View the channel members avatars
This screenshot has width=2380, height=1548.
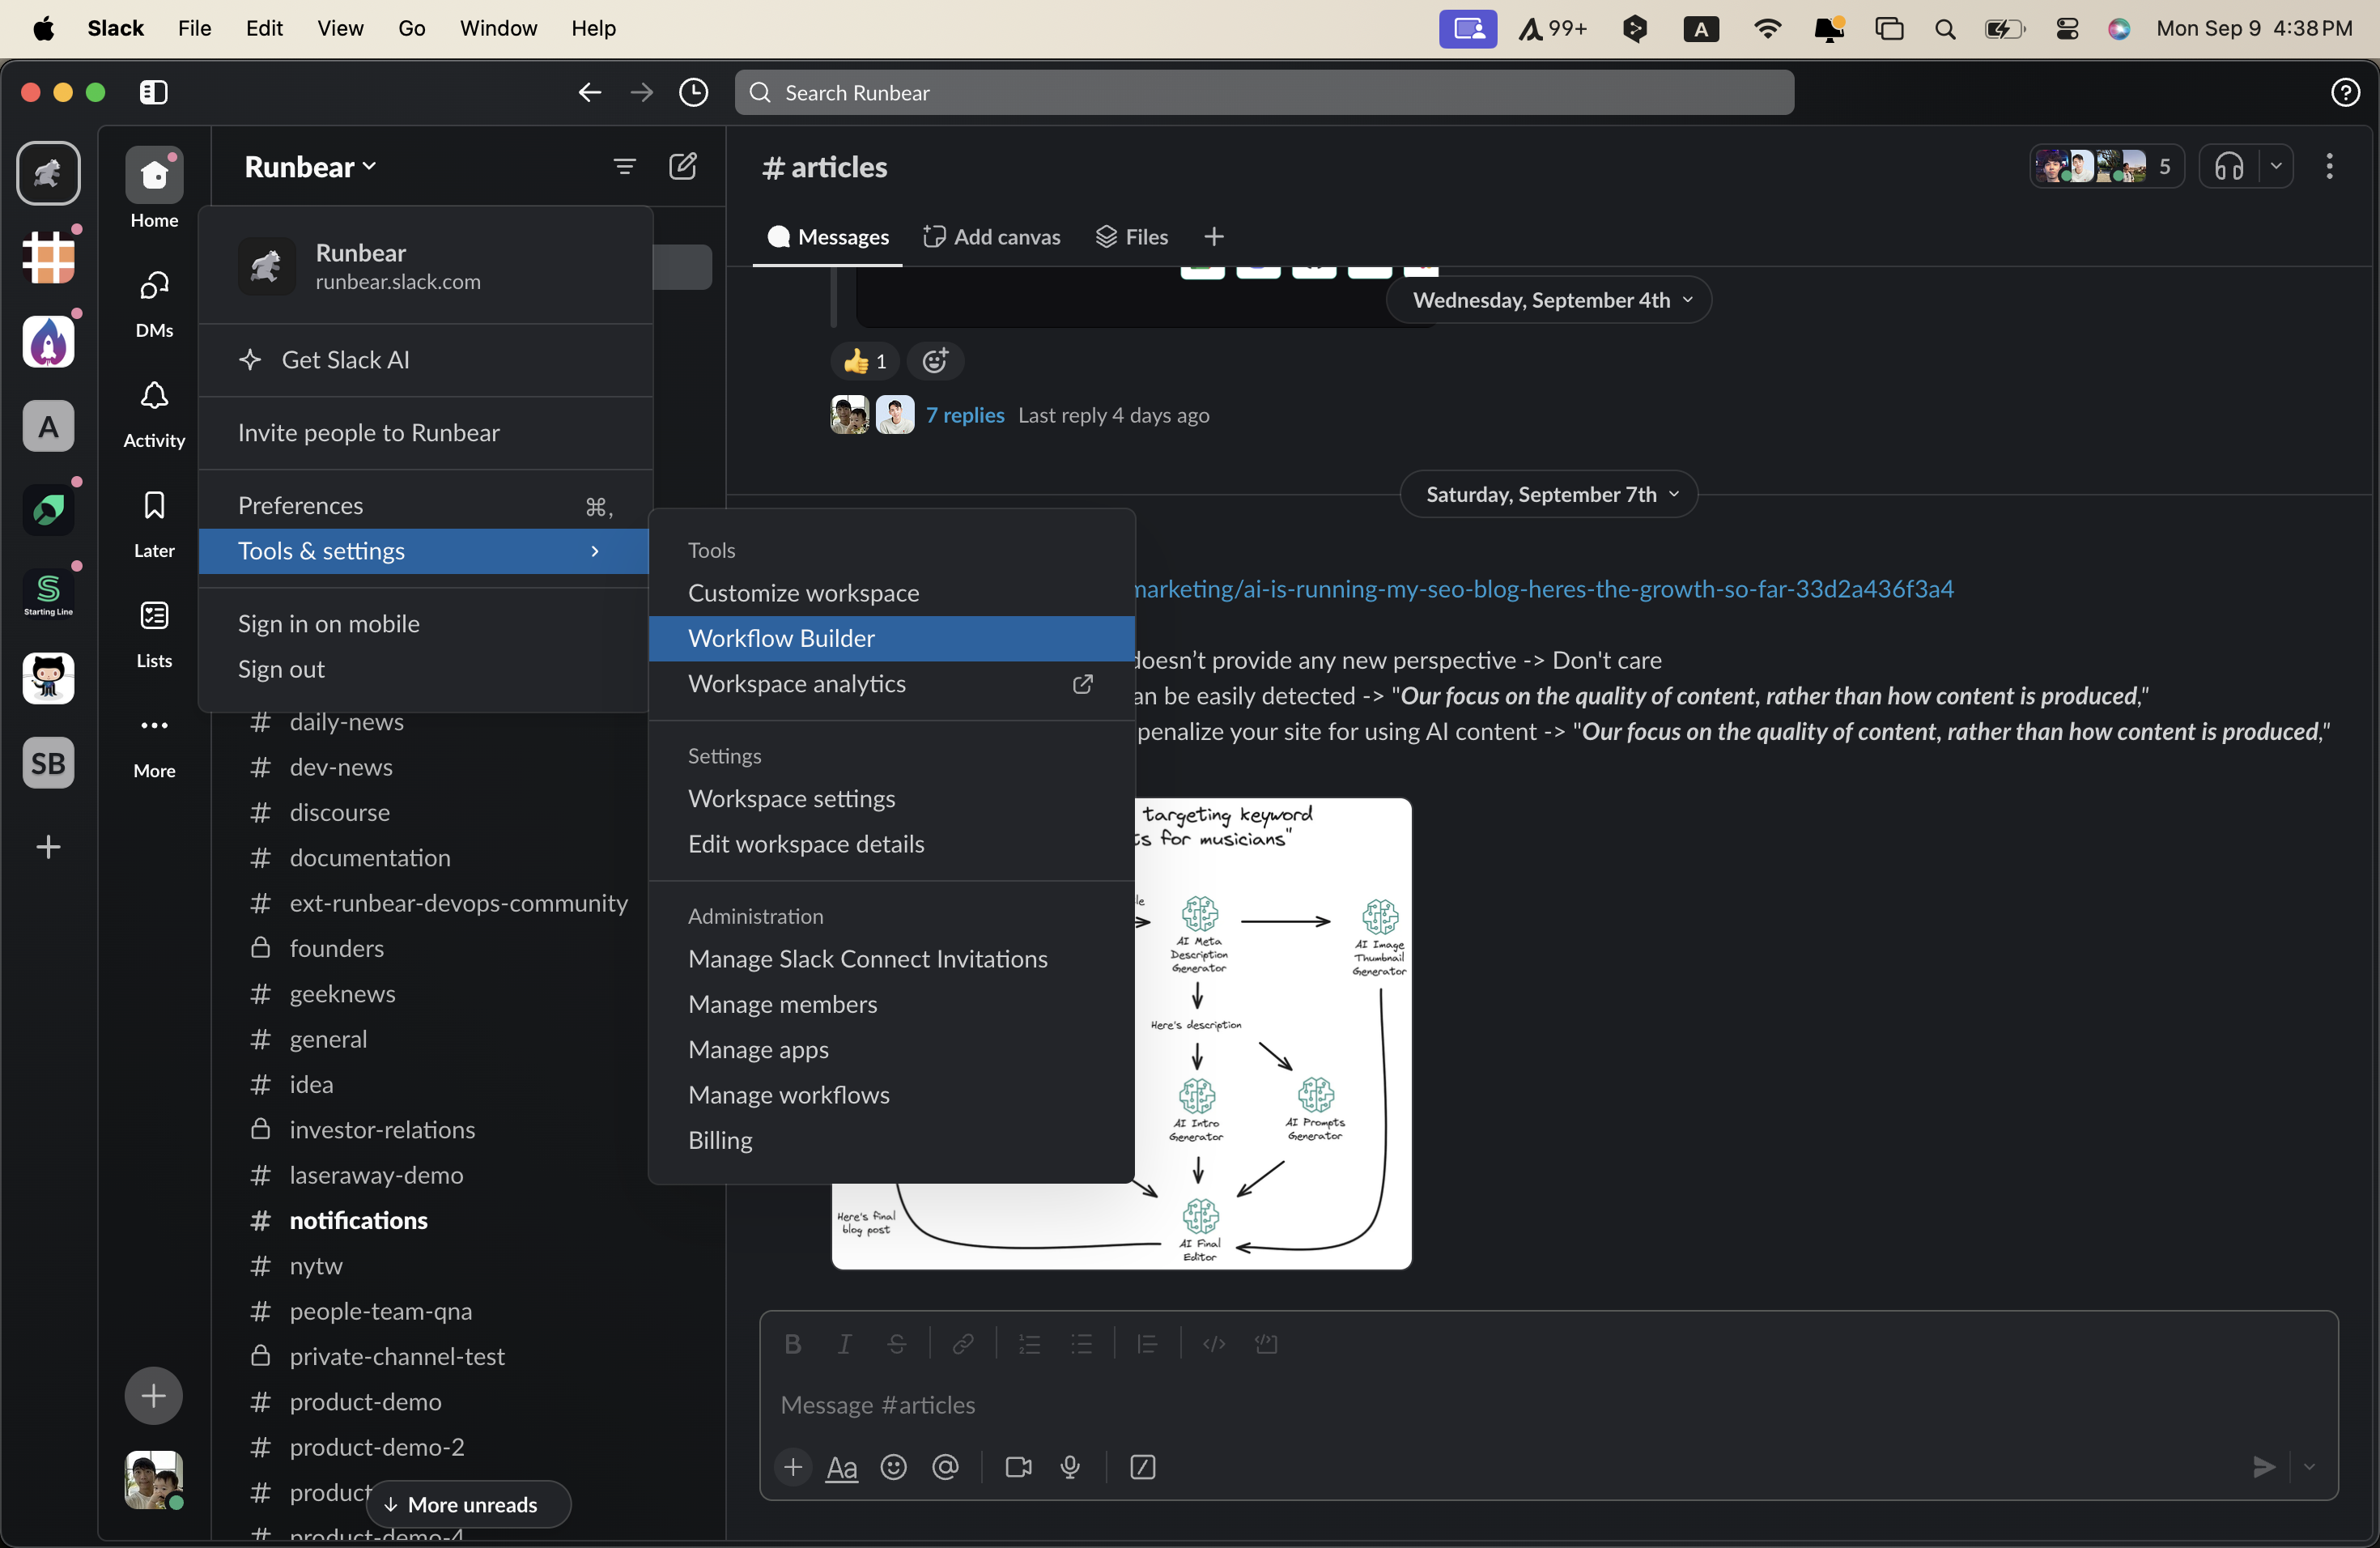2106,166
